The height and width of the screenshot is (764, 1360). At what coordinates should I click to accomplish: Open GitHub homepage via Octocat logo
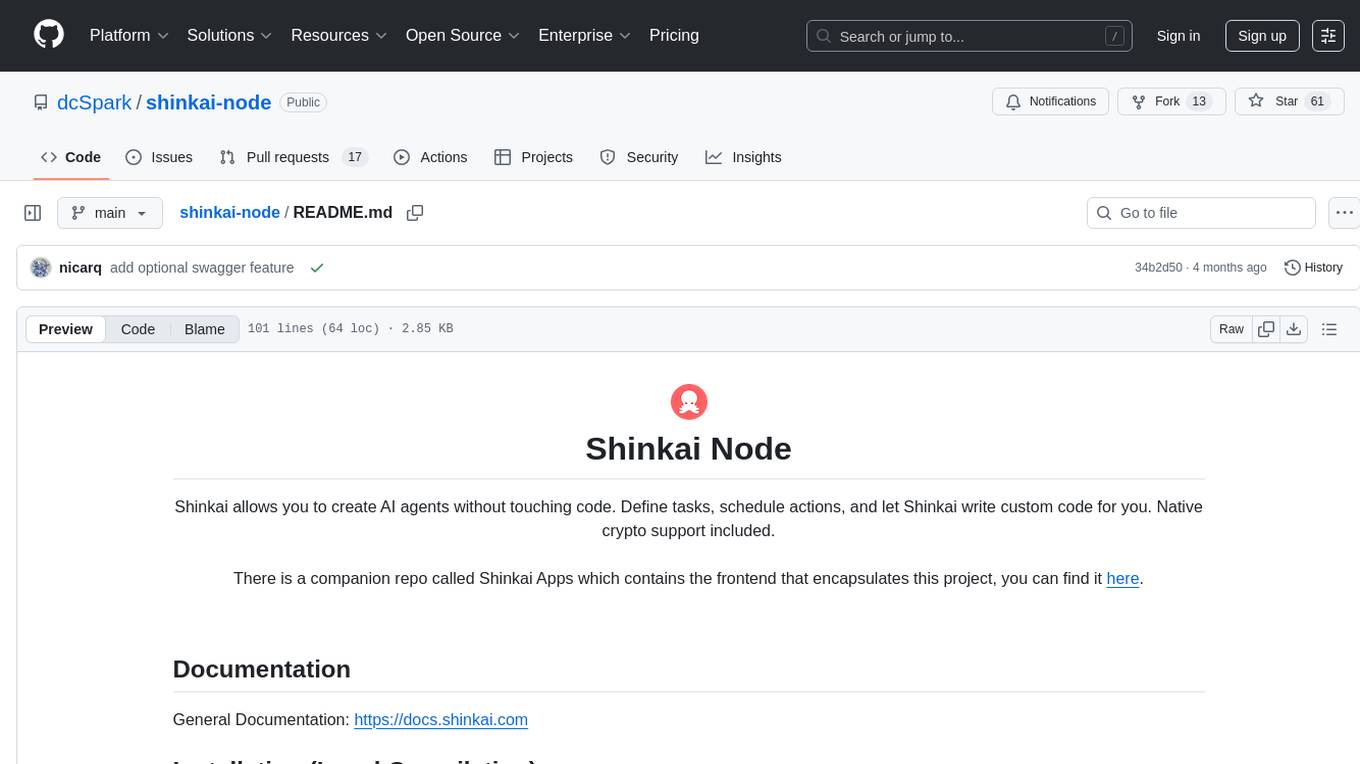tap(49, 35)
